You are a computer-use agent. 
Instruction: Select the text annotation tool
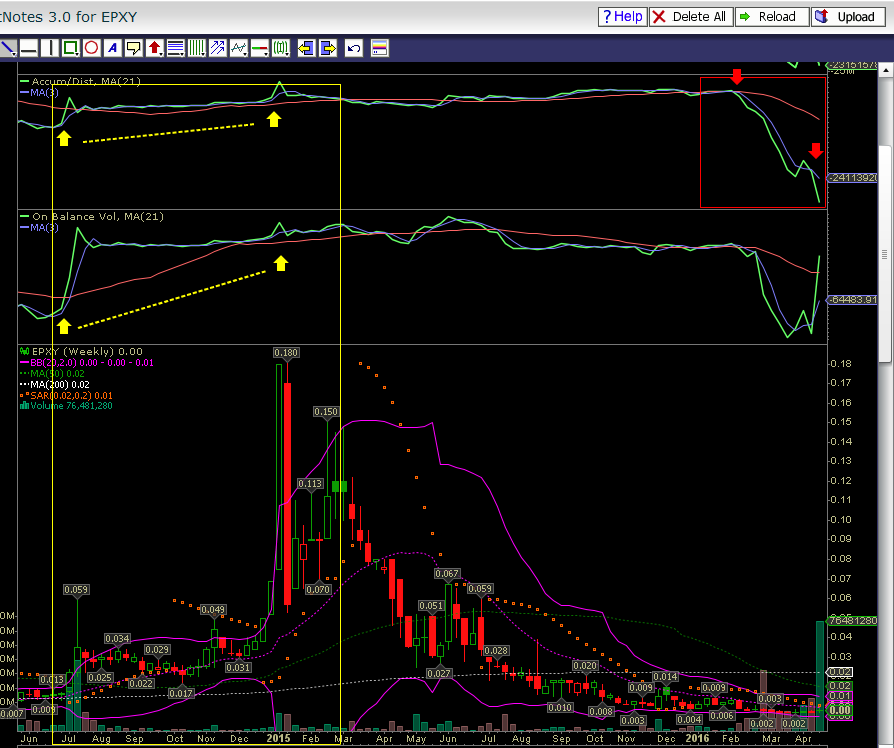coord(112,48)
